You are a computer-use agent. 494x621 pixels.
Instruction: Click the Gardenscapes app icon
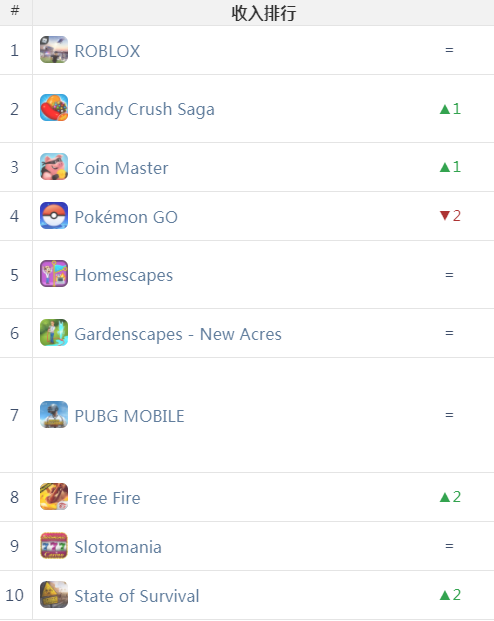(54, 333)
